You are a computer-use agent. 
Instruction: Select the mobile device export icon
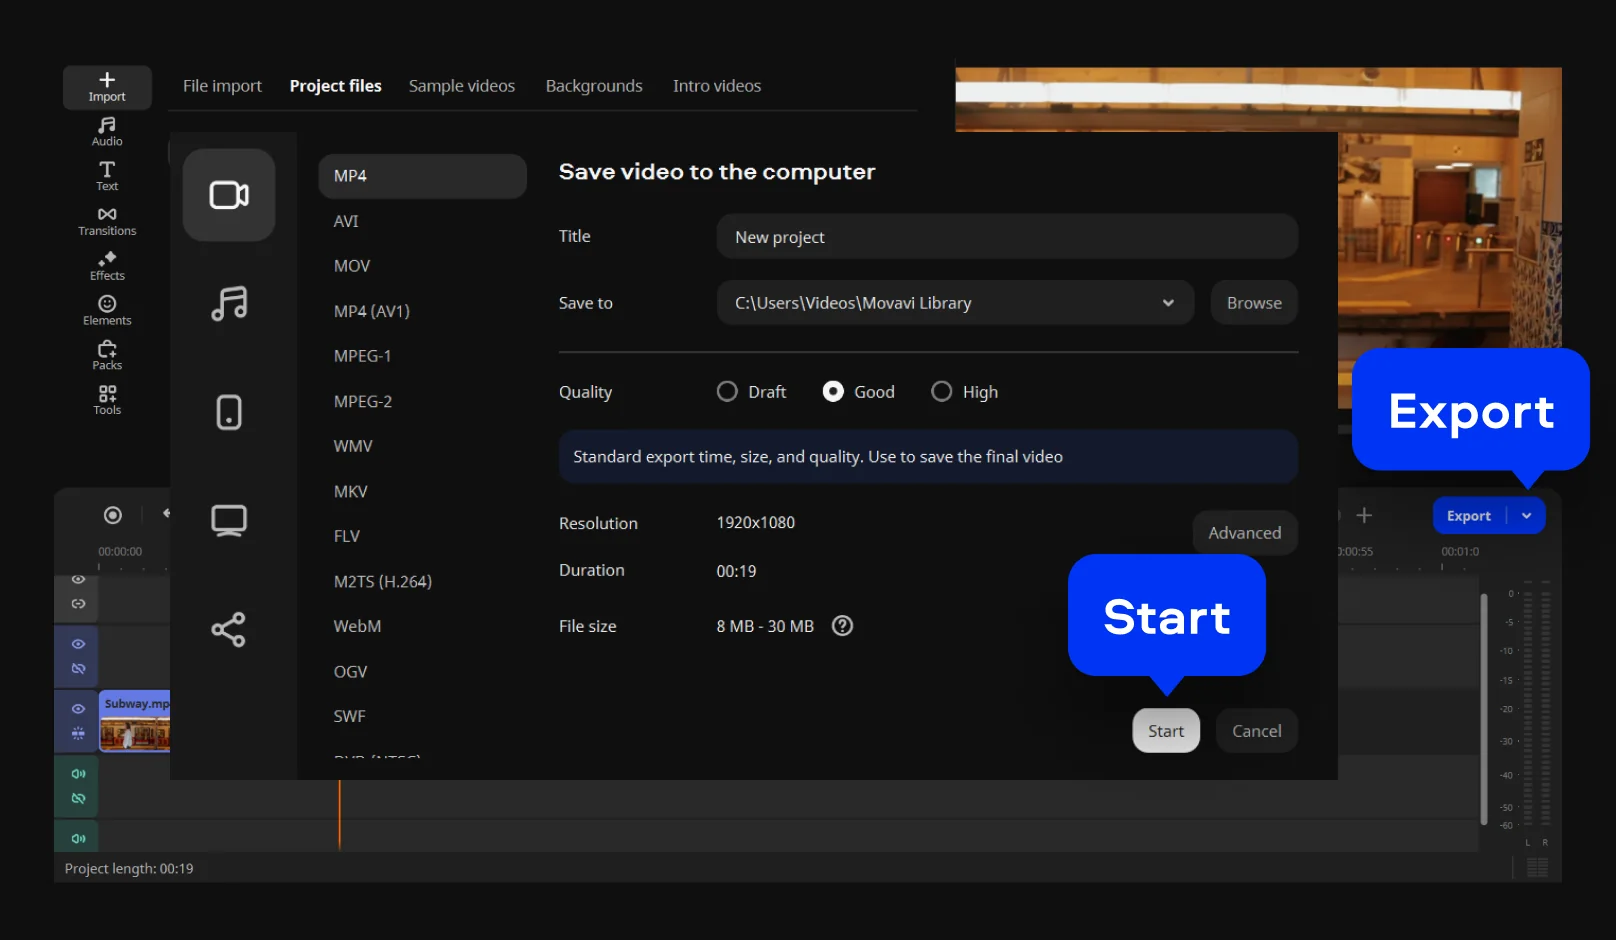(229, 412)
